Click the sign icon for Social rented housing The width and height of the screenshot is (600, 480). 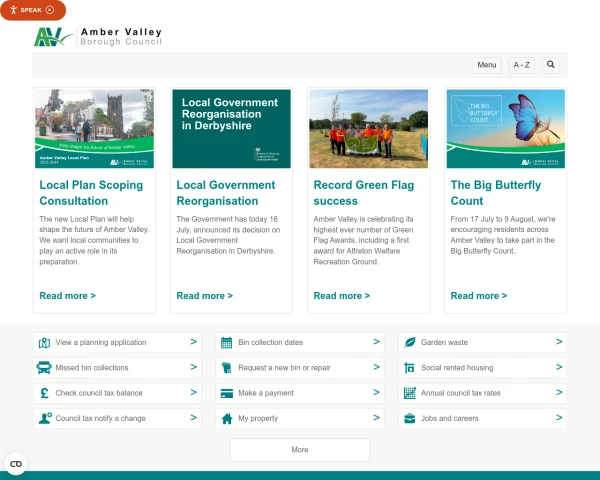(409, 368)
